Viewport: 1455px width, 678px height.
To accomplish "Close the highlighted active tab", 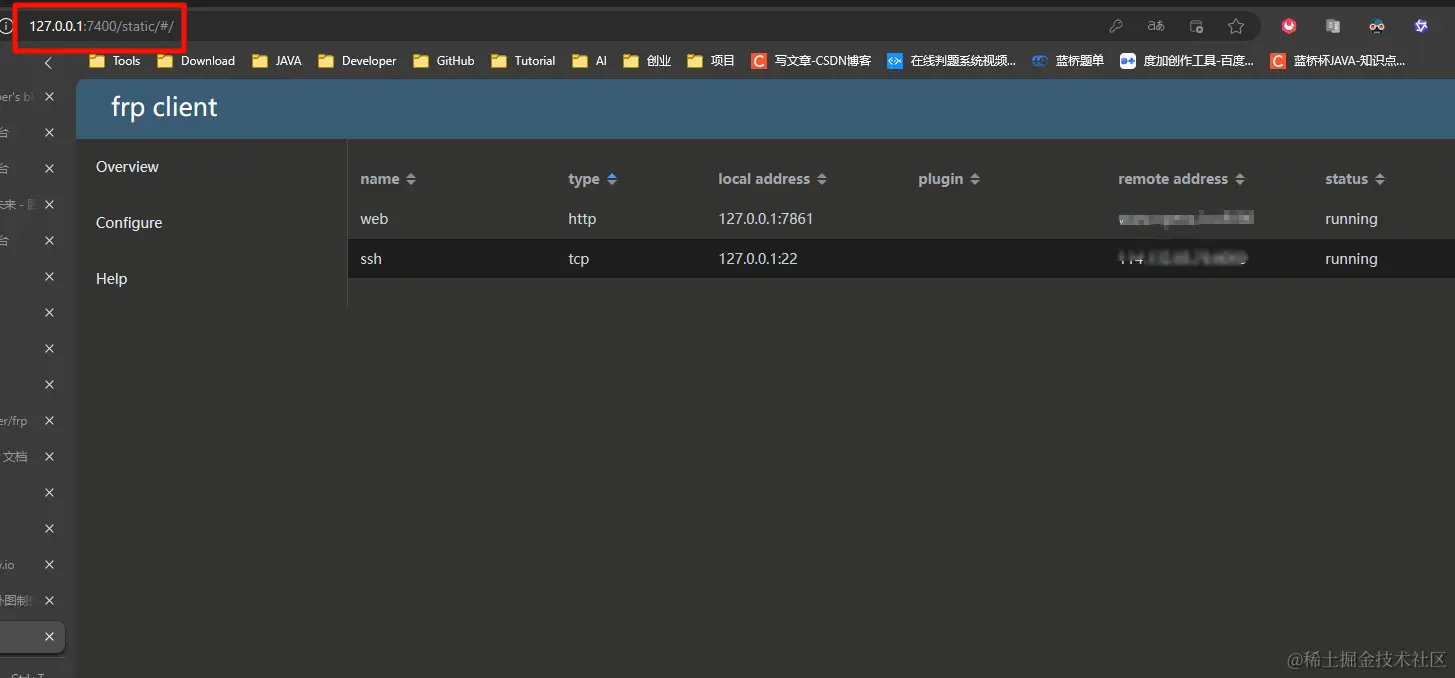I will tap(49, 637).
